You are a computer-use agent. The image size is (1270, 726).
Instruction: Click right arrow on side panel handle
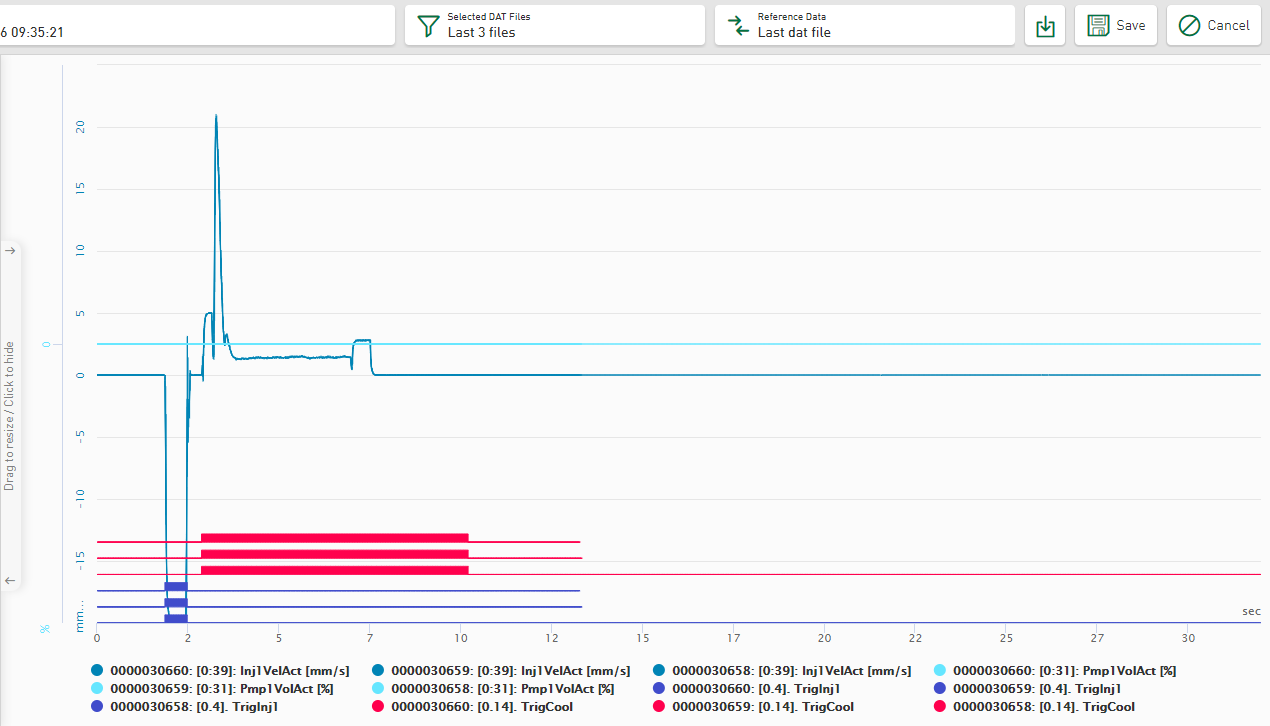coord(10,251)
